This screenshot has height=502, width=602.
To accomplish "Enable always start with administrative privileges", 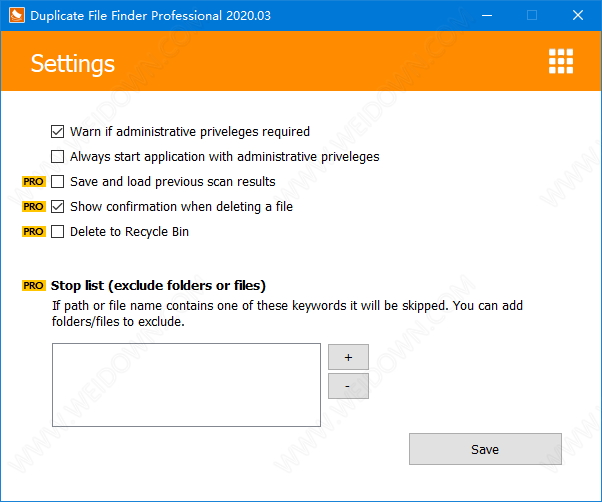I will point(58,156).
